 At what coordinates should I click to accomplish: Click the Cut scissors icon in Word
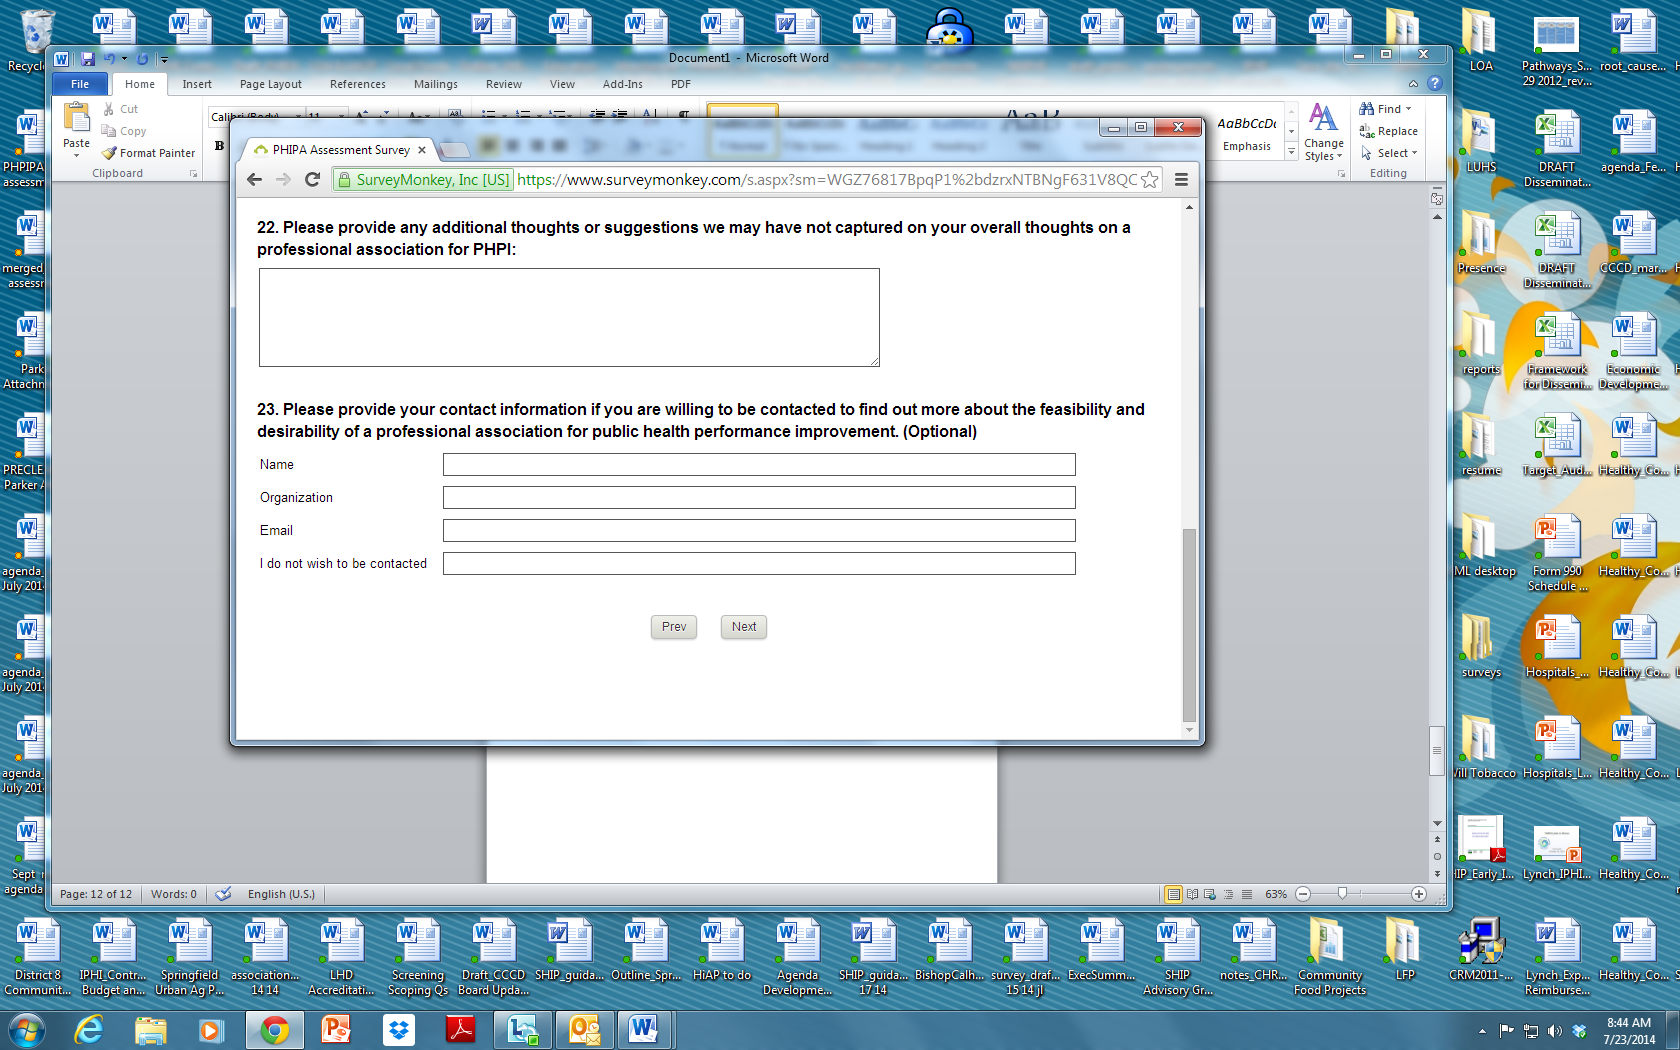109,109
